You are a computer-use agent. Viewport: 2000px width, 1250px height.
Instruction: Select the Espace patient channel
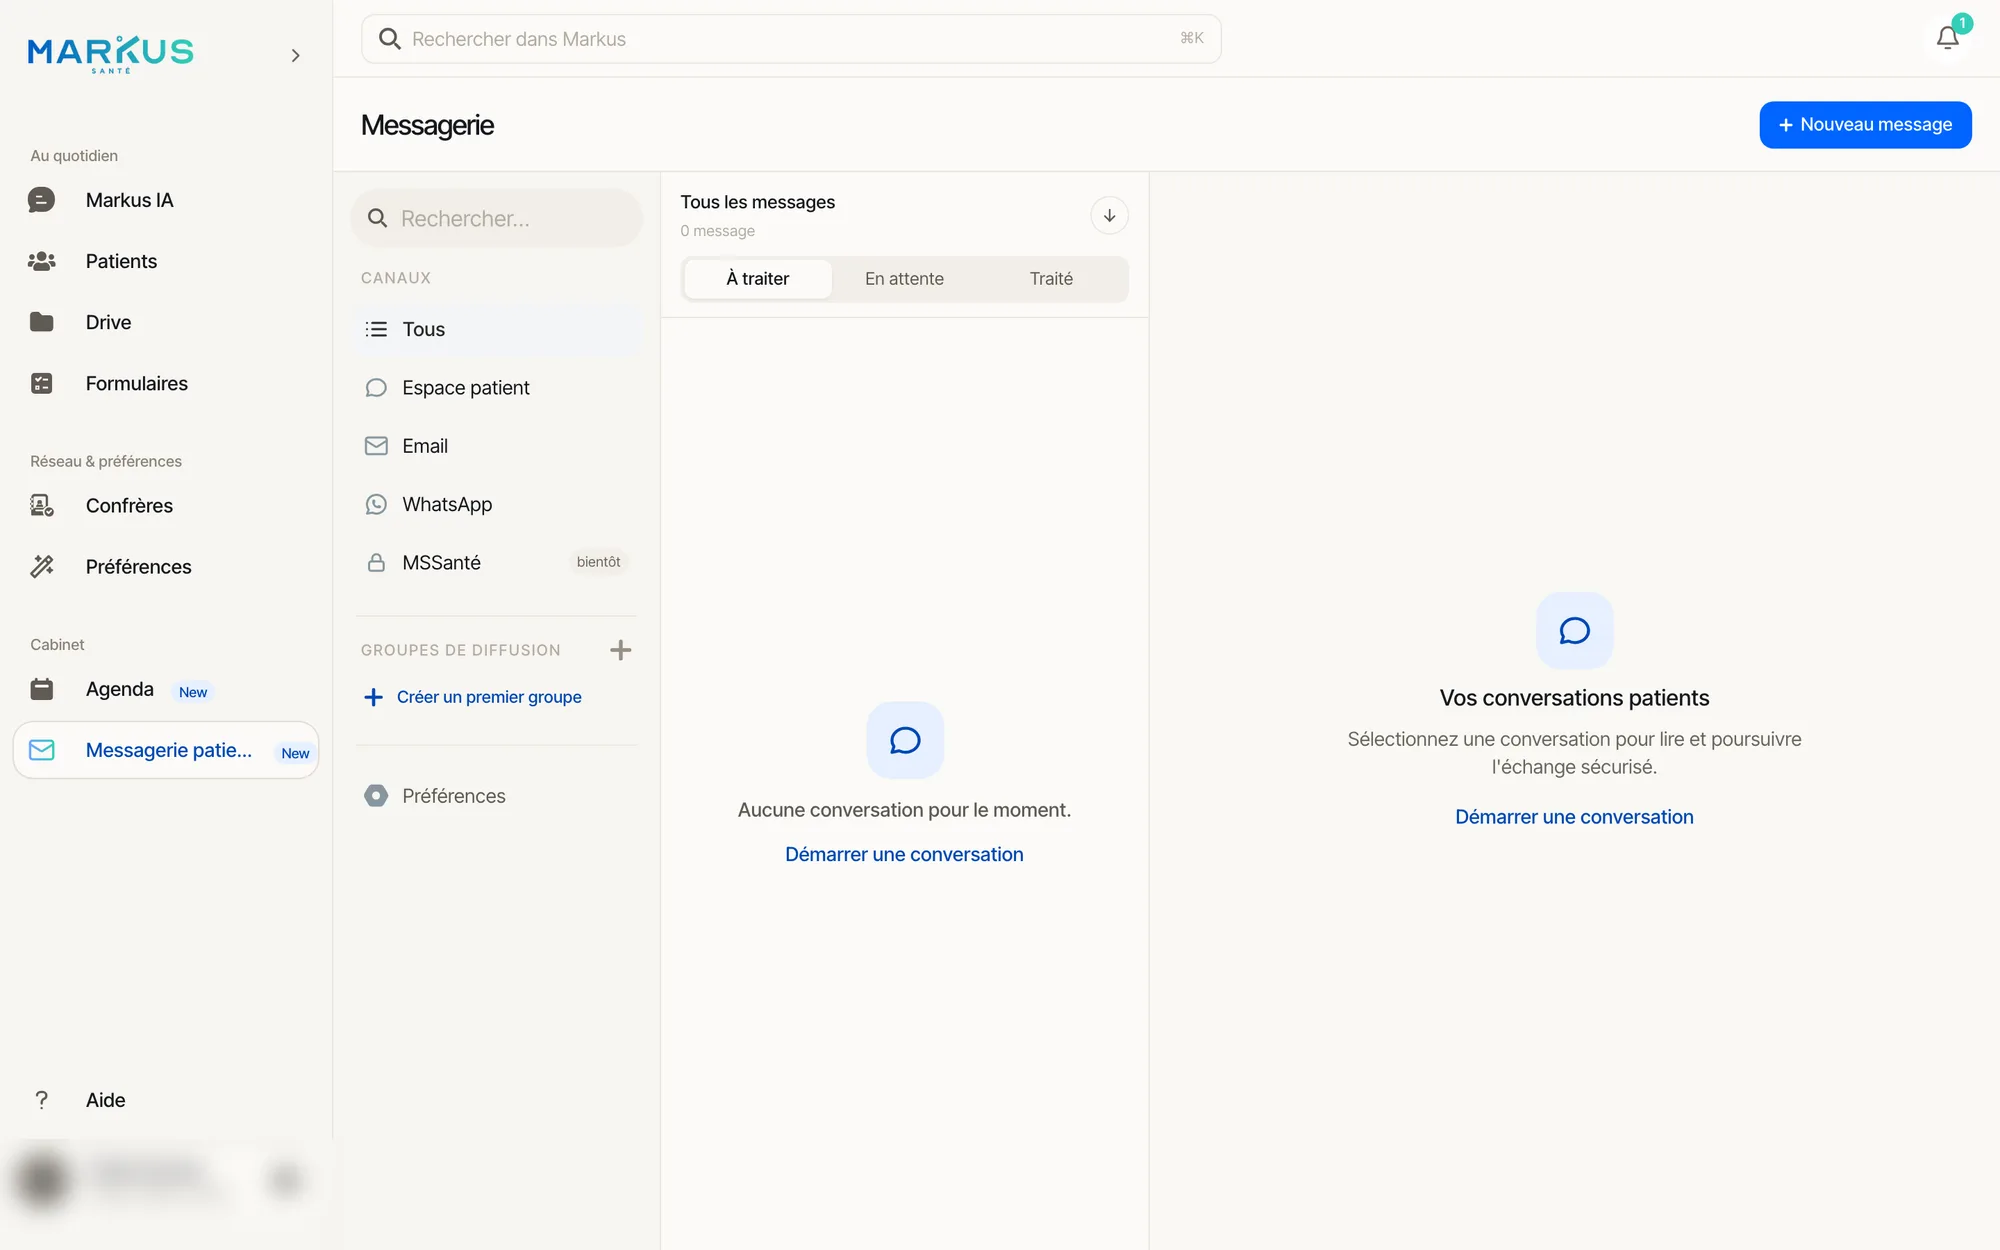[498, 387]
